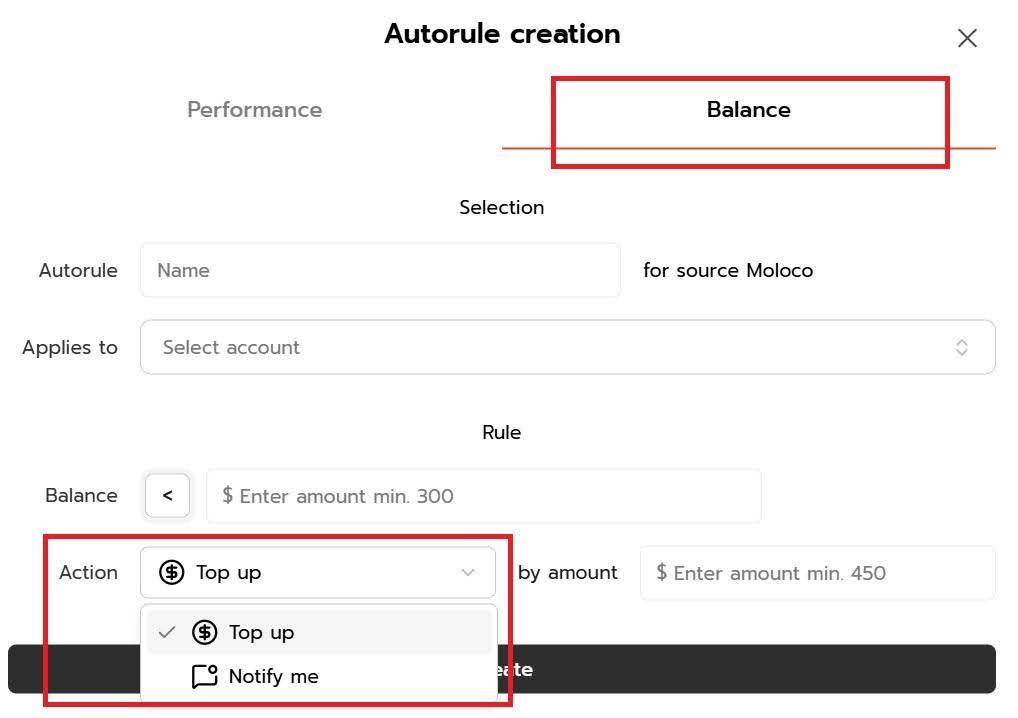Select the Balance tab
1018x718 pixels.
(x=748, y=110)
